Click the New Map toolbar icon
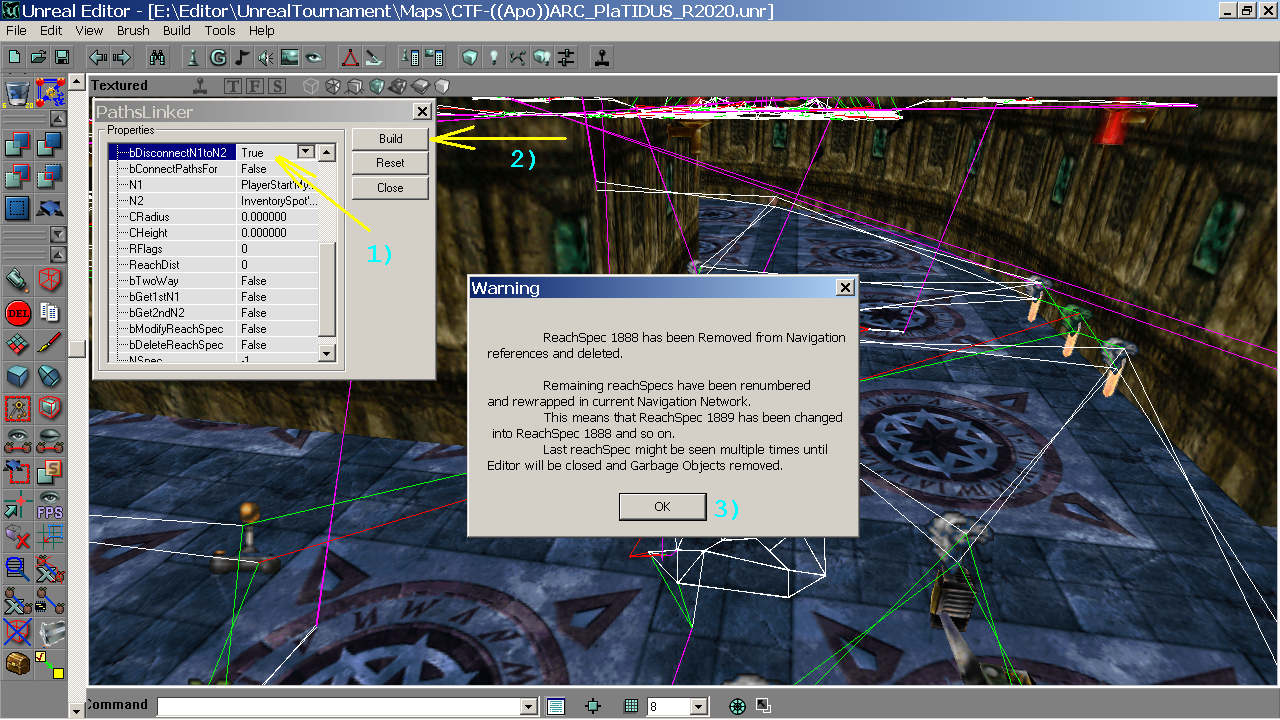The width and height of the screenshot is (1280, 720). (15, 57)
